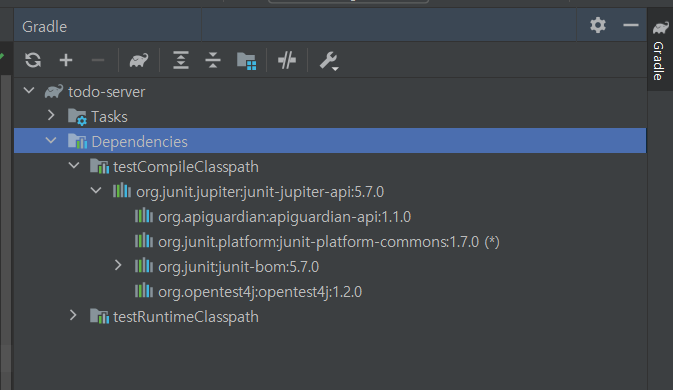Image resolution: width=673 pixels, height=390 pixels.
Task: Detach external project with minus icon
Action: coord(98,60)
